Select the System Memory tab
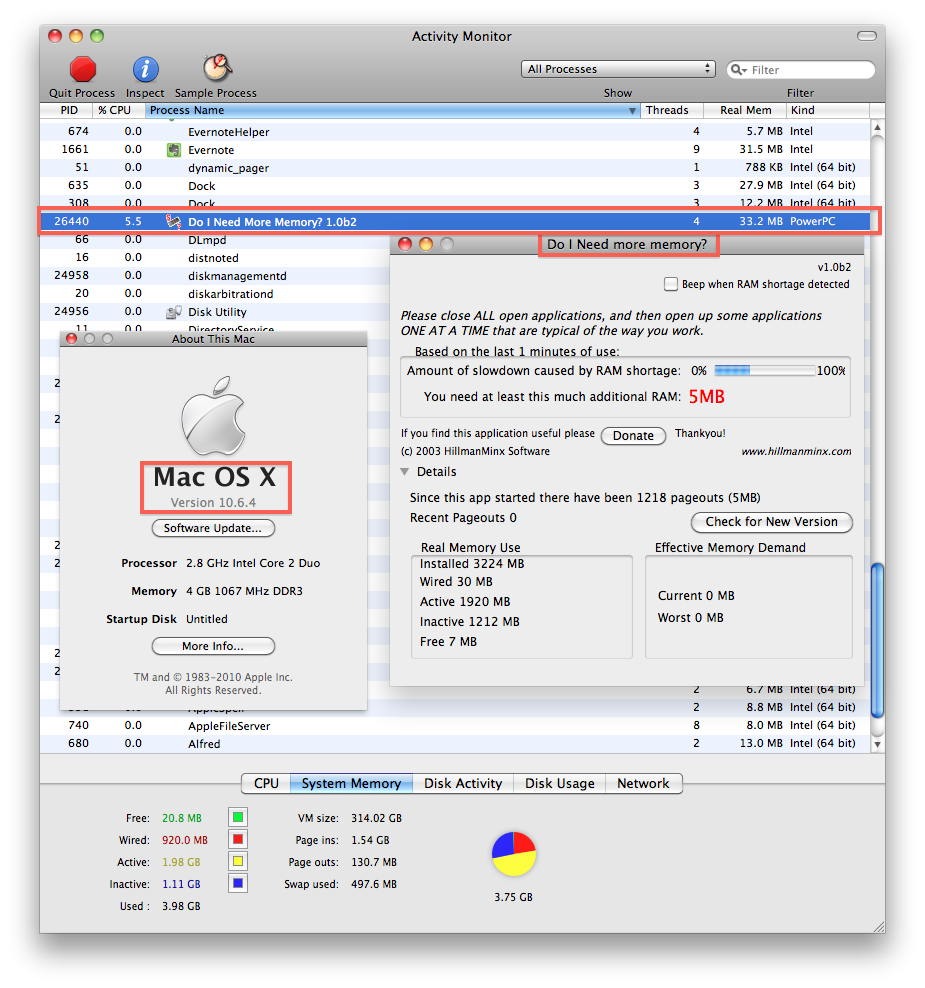The width and height of the screenshot is (925, 988). tap(351, 783)
